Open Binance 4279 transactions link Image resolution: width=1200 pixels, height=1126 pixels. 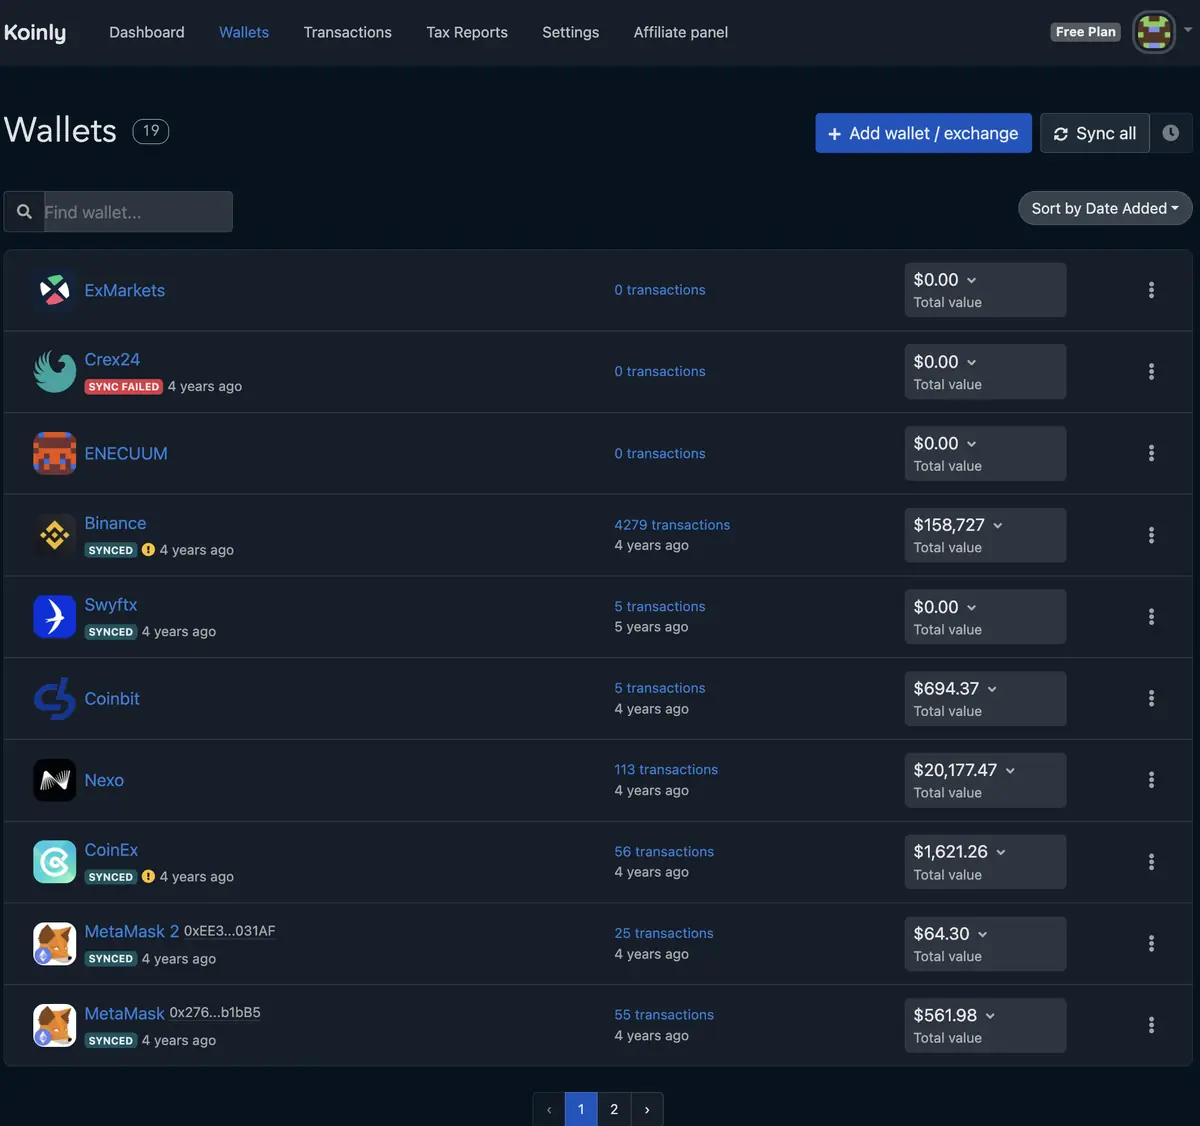pos(671,525)
